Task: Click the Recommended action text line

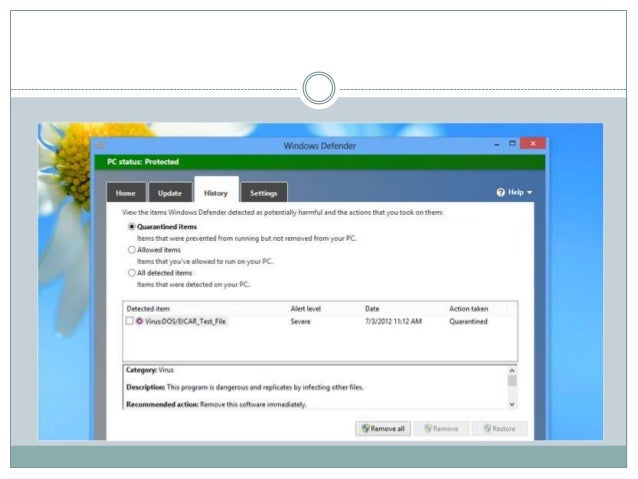Action: [x=216, y=404]
